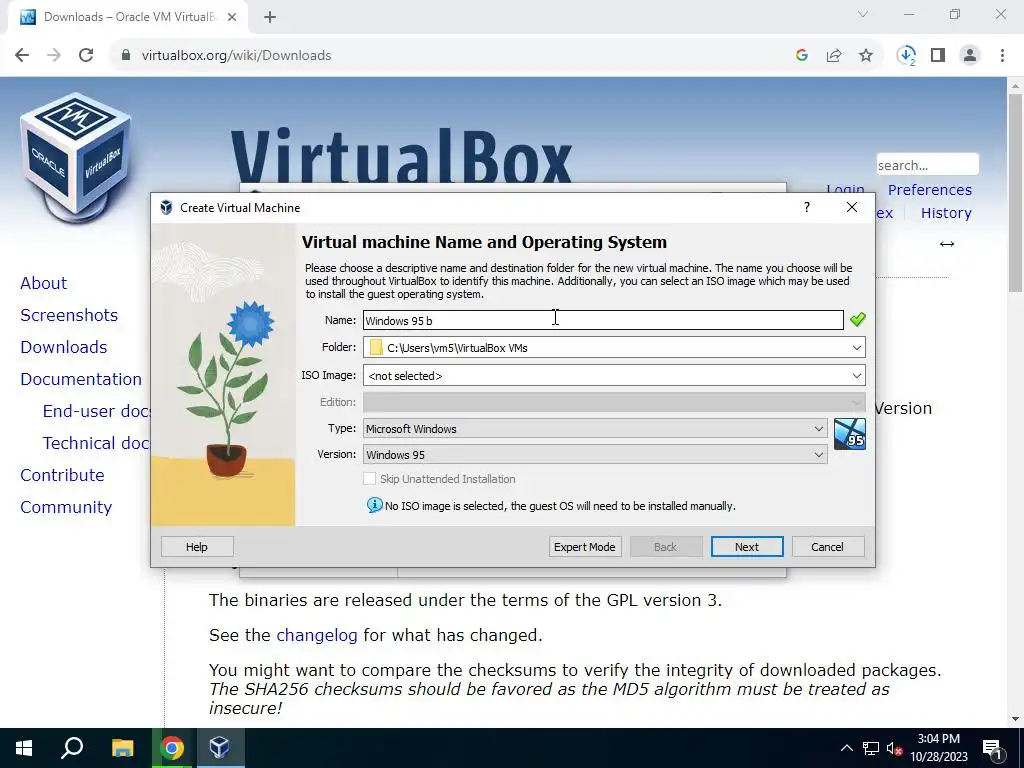Open the Preferences link
Viewport: 1024px width, 768px height.
click(930, 189)
